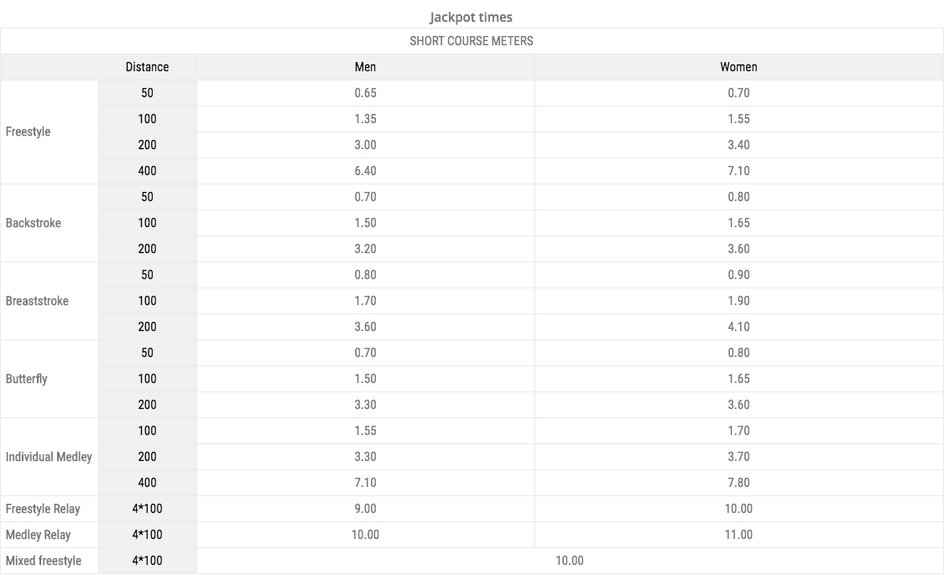
Task: Click the Women column header
Action: (739, 67)
